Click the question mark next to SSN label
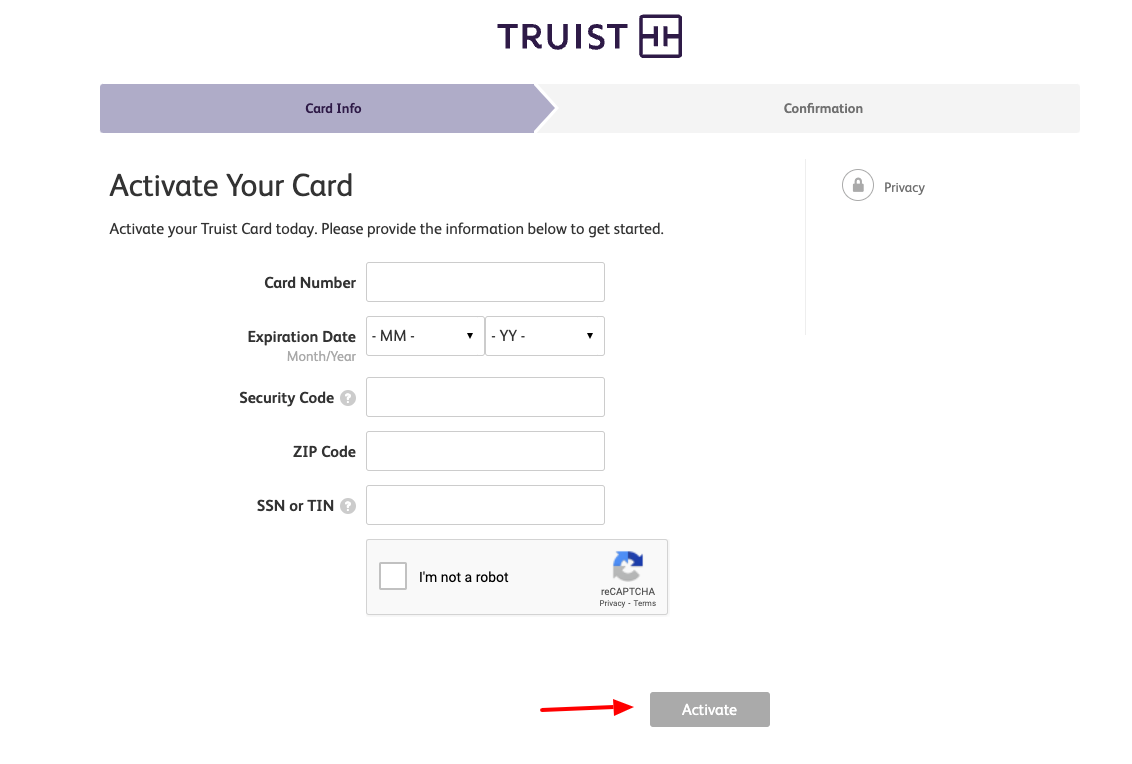Image resolution: width=1132 pixels, height=764 pixels. pyautogui.click(x=347, y=505)
